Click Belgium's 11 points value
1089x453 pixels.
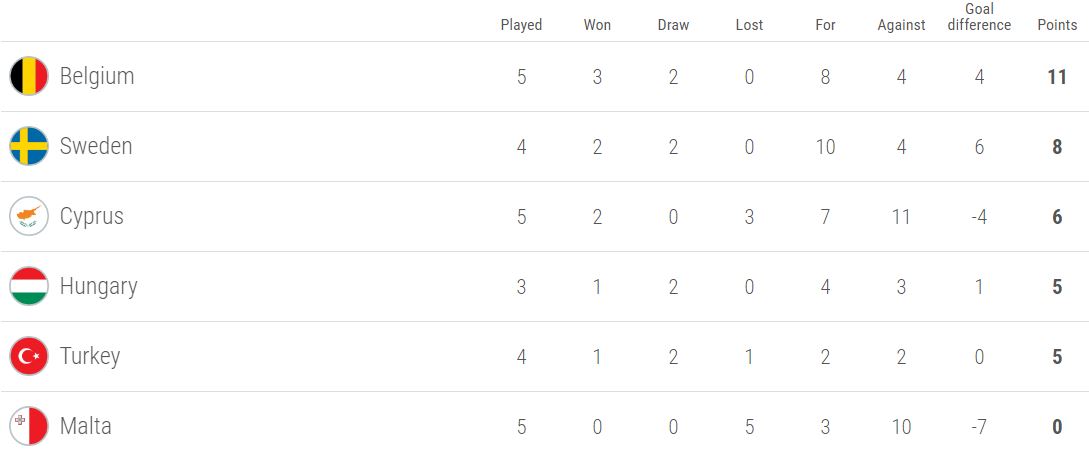[x=1057, y=76]
